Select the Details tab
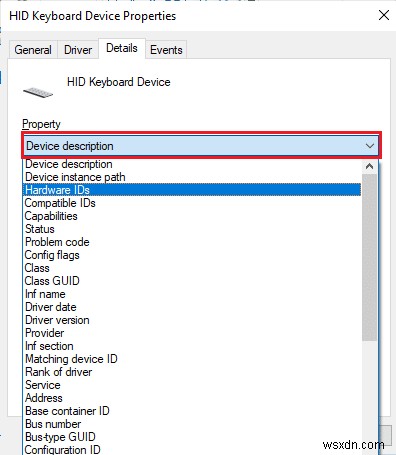Image resolution: width=396 pixels, height=455 pixels. (122, 48)
